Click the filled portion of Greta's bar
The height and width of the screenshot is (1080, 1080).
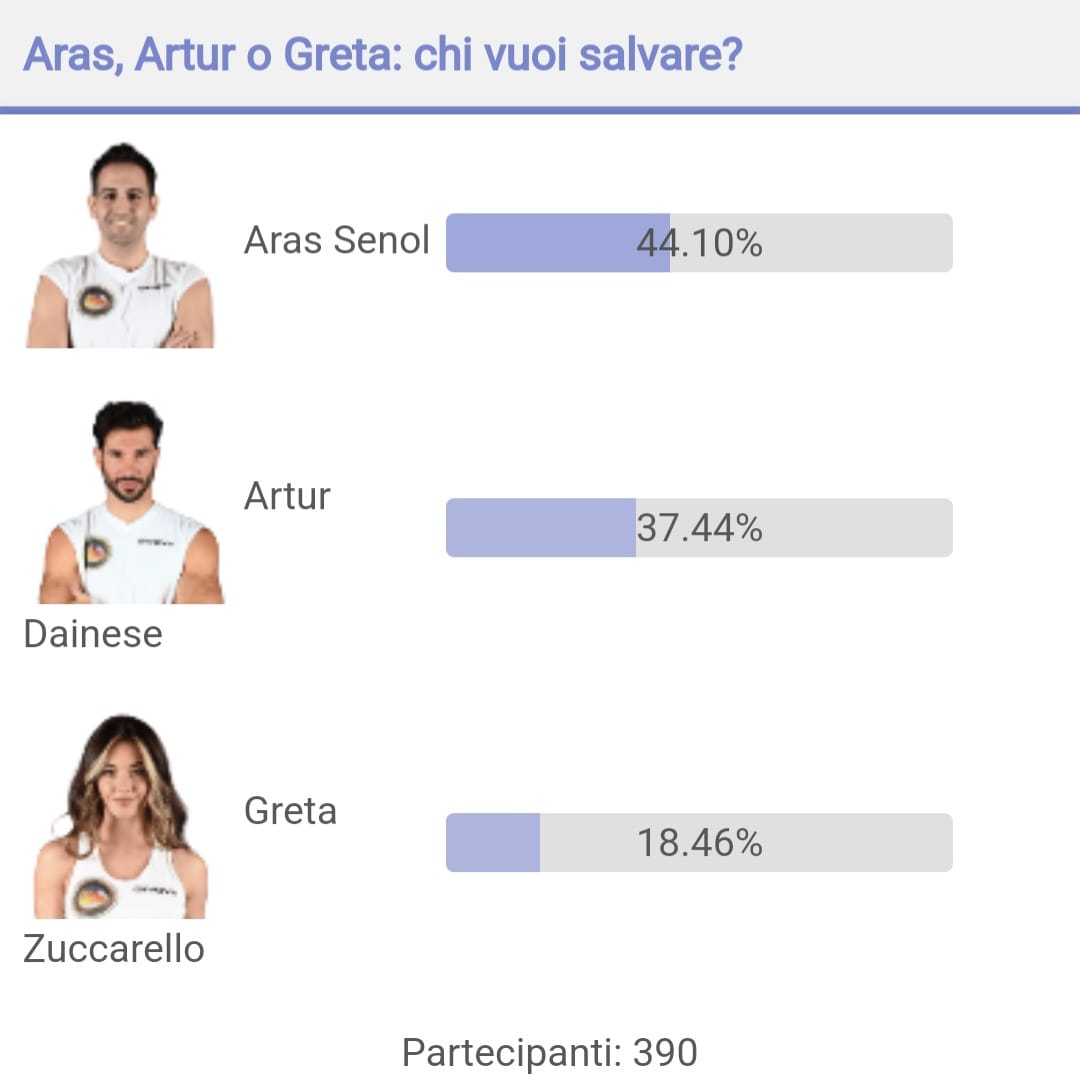click(492, 842)
